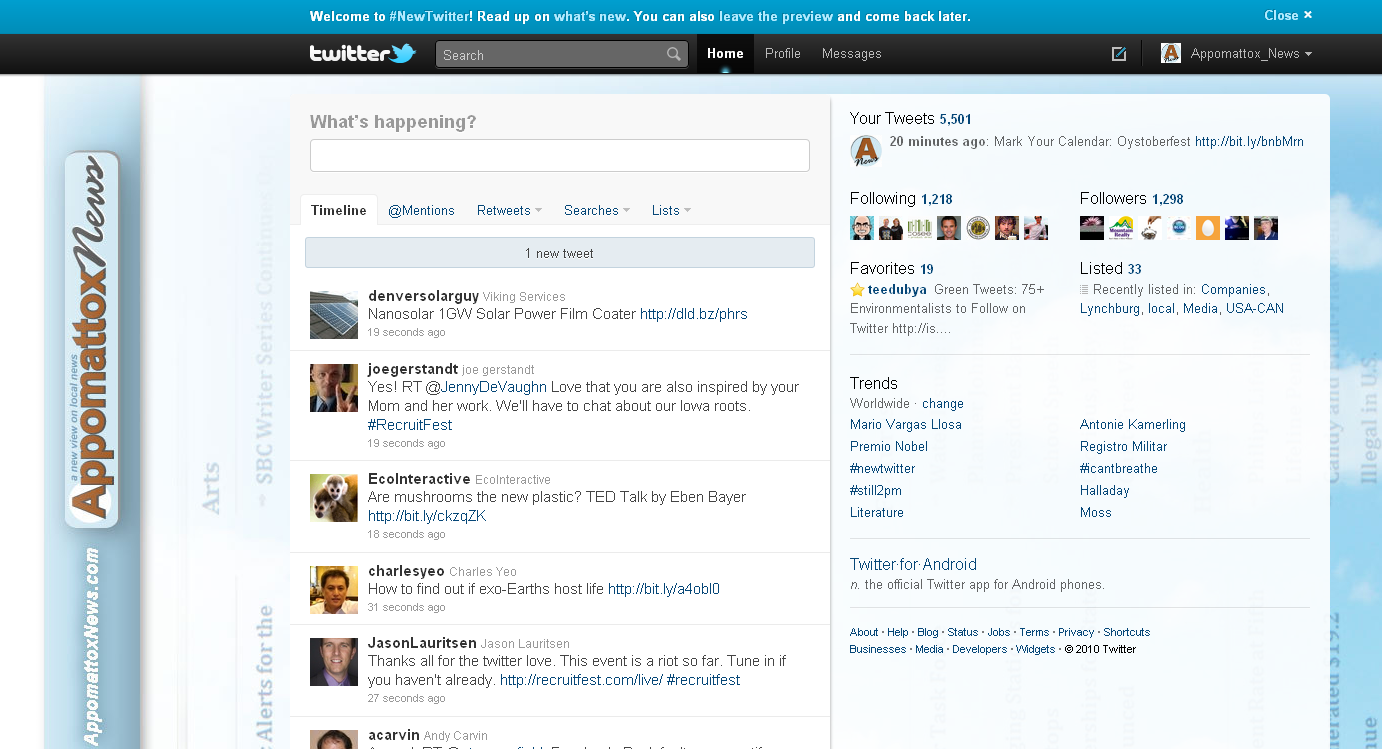
Task: Close the NewTwitter welcome banner
Action: 1288,15
